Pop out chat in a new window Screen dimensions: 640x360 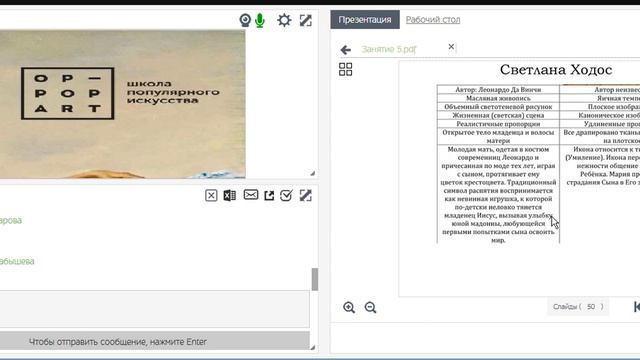pos(269,196)
